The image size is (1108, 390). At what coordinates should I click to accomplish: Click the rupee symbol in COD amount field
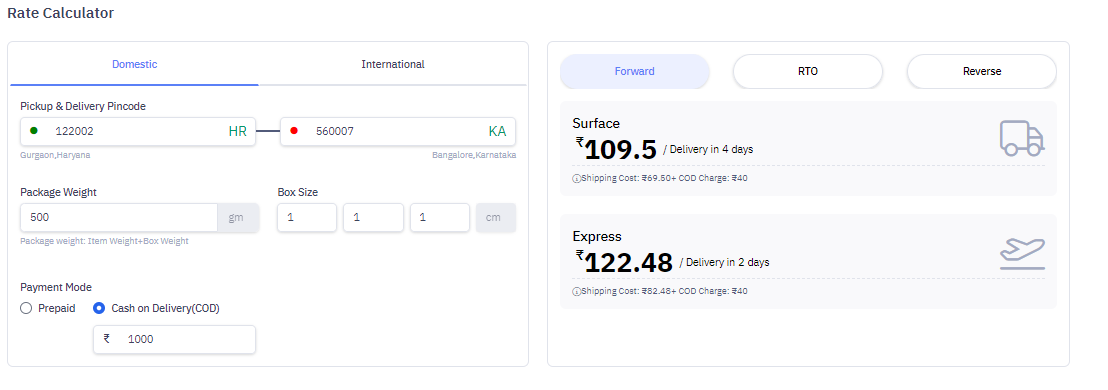(x=107, y=339)
